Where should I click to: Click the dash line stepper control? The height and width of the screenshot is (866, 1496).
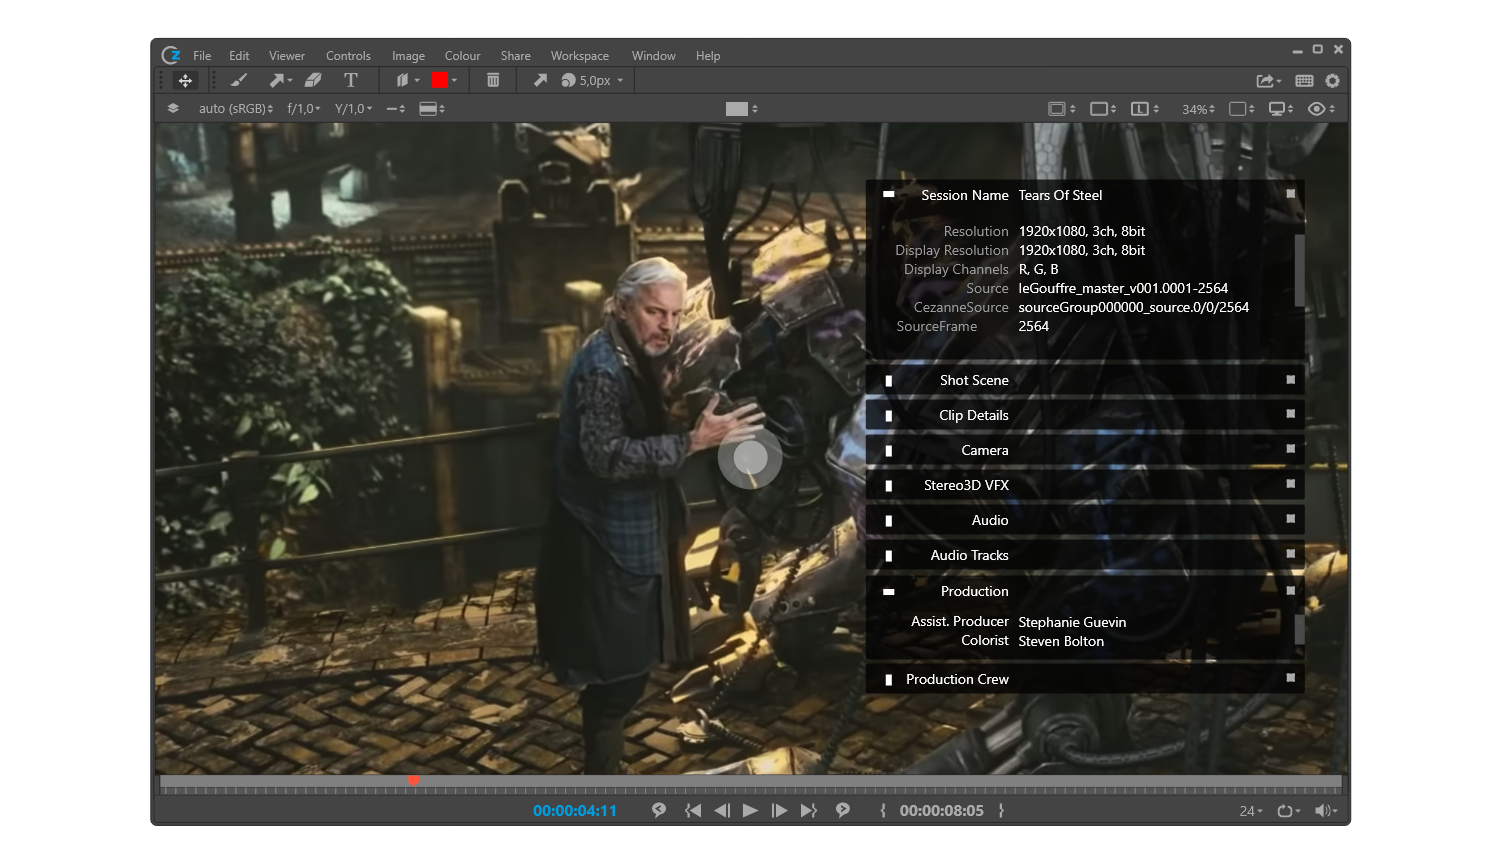click(396, 109)
